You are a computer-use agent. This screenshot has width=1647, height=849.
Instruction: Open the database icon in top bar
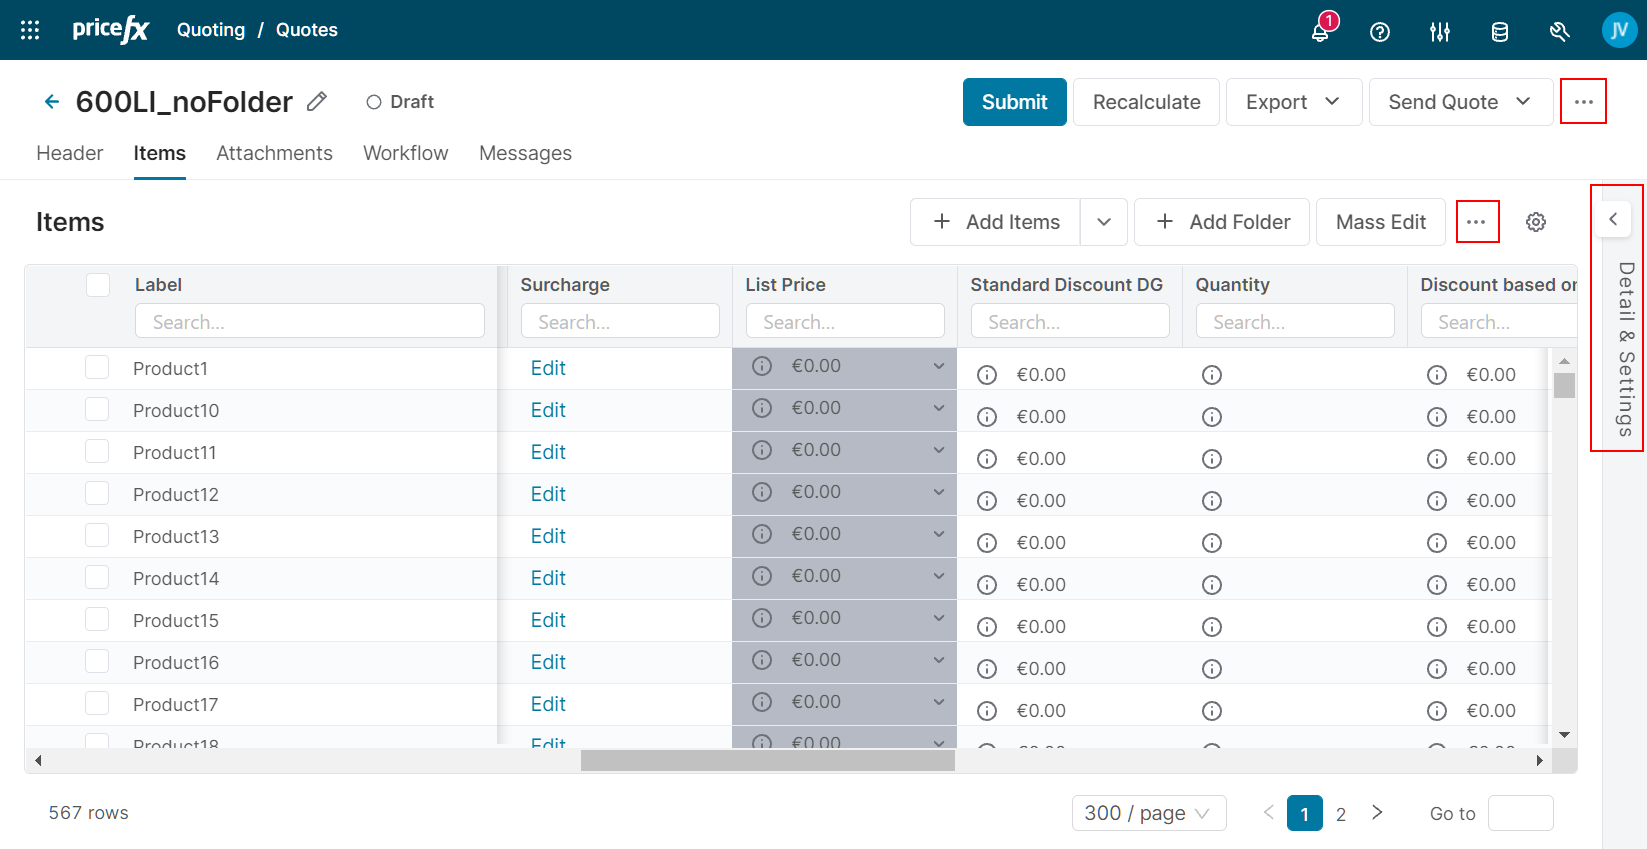click(x=1500, y=32)
